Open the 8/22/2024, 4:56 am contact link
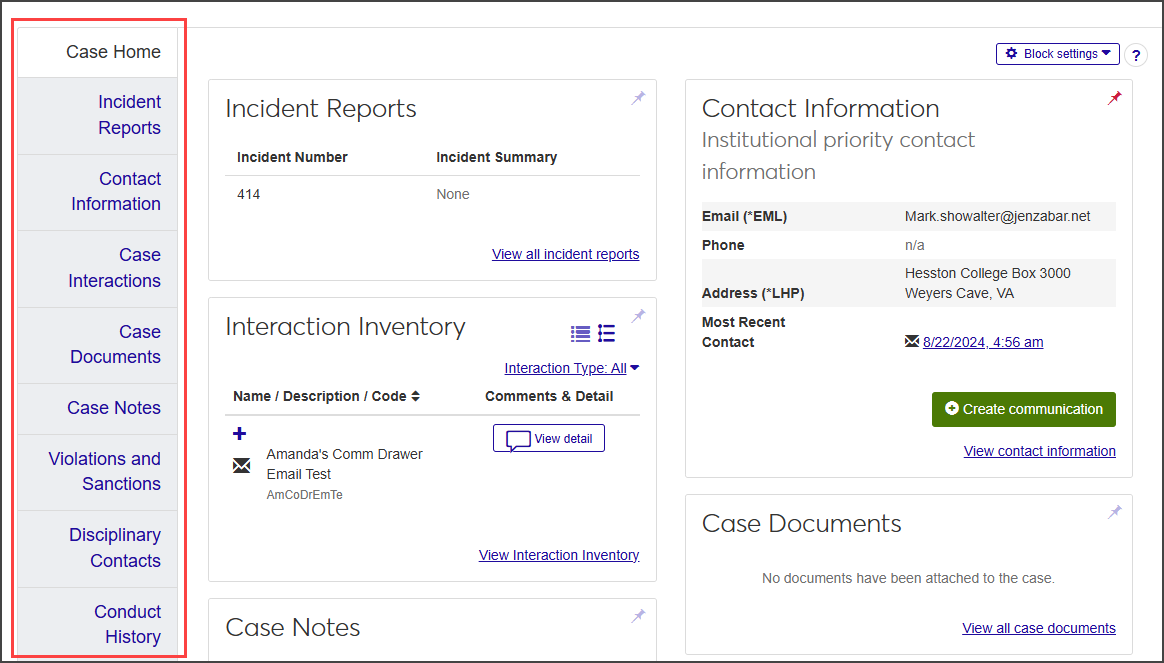The height and width of the screenshot is (663, 1164). point(982,342)
